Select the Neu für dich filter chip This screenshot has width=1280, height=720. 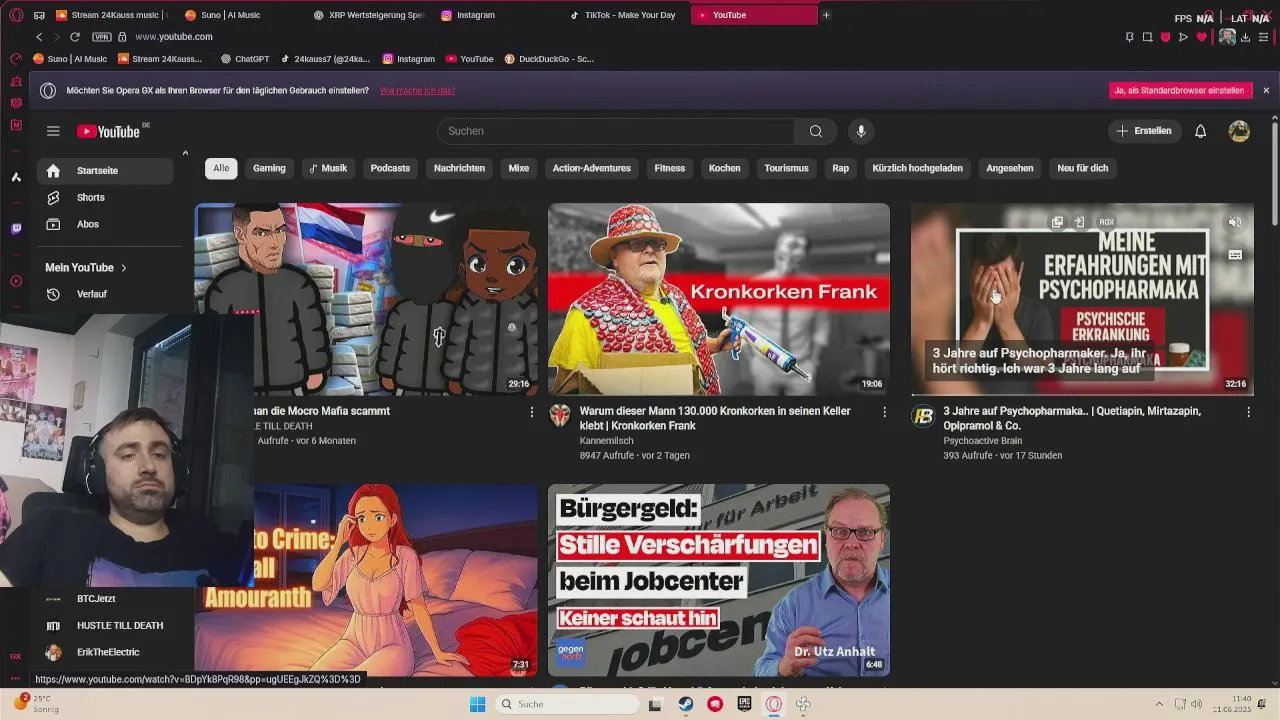(x=1083, y=168)
